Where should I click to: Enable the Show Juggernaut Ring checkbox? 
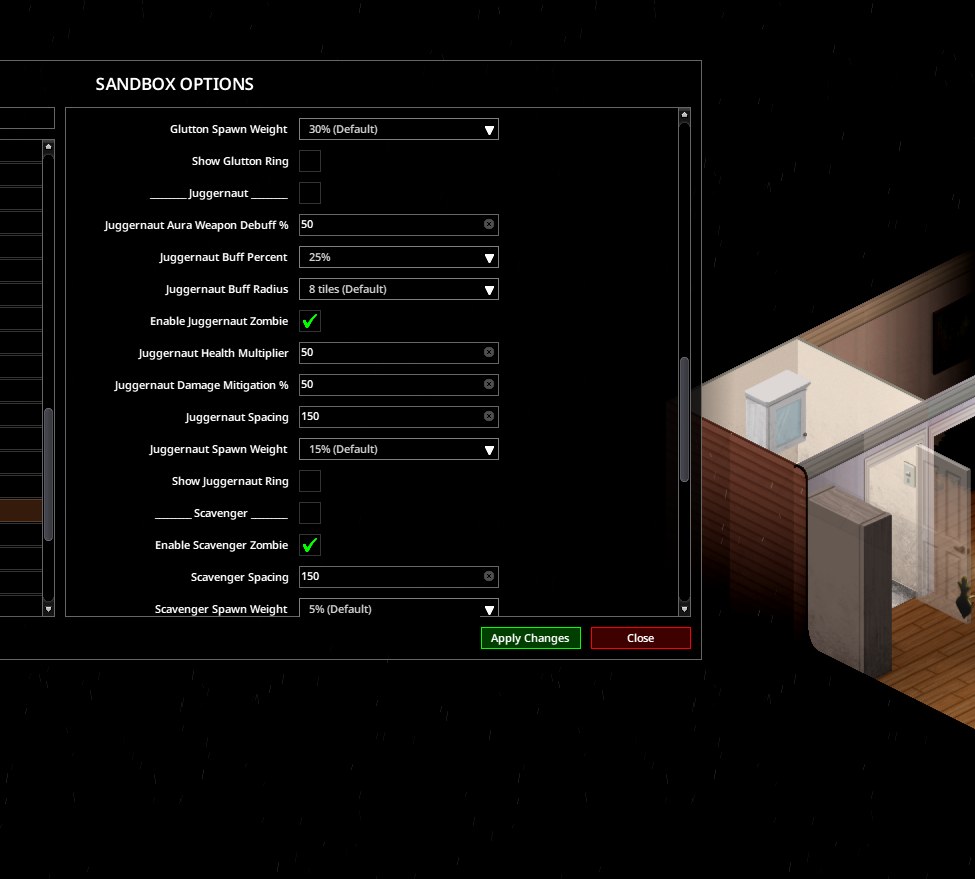(310, 481)
